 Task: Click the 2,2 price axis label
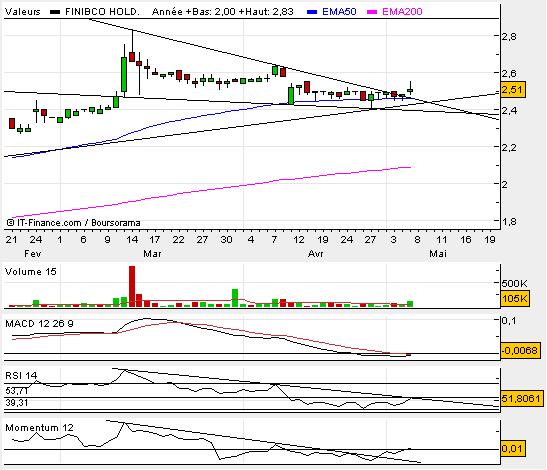point(510,148)
